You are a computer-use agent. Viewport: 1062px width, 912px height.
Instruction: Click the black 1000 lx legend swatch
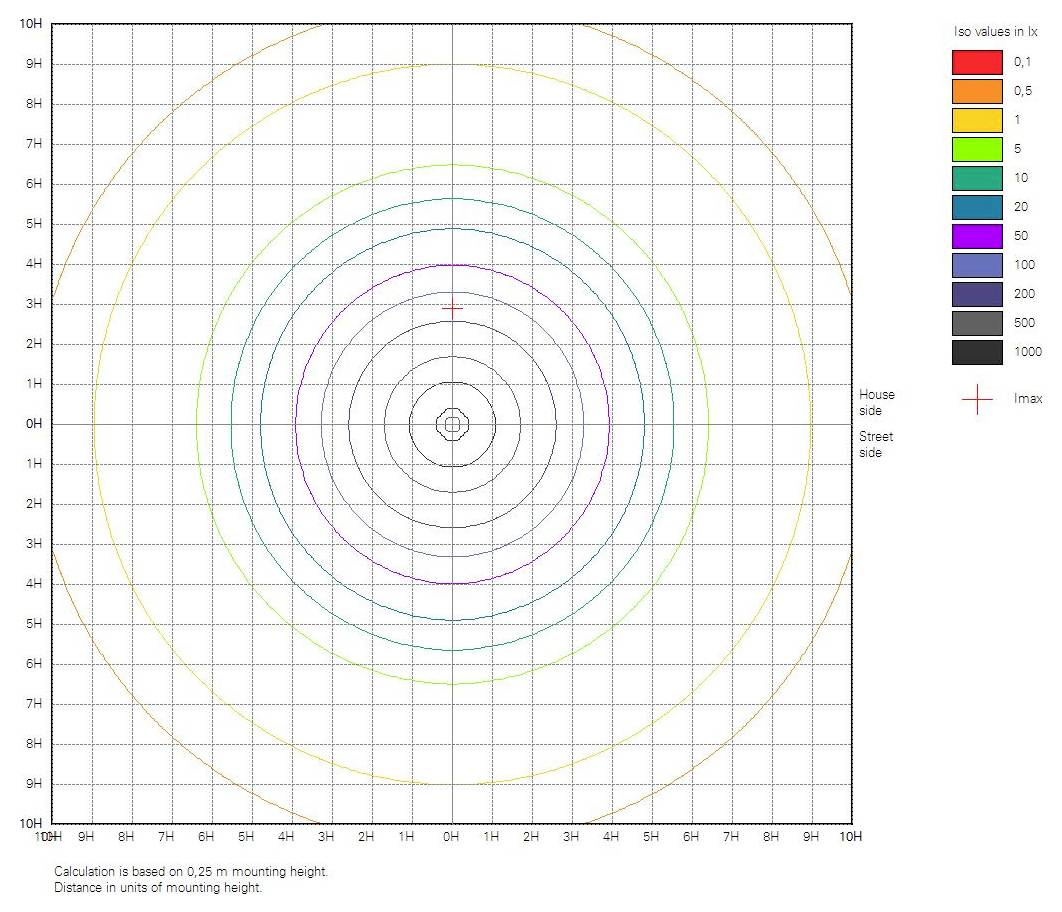(977, 352)
